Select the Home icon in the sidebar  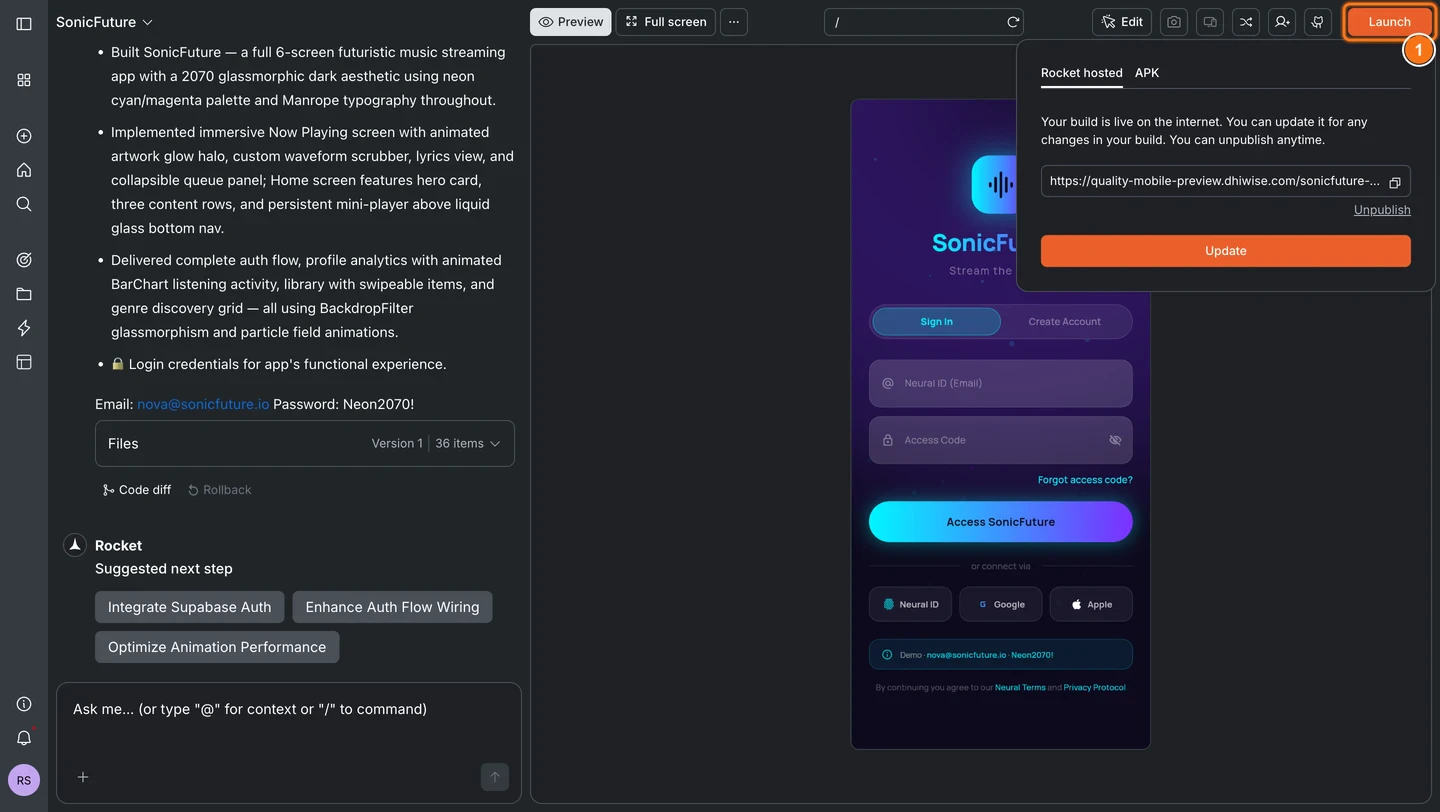23,170
